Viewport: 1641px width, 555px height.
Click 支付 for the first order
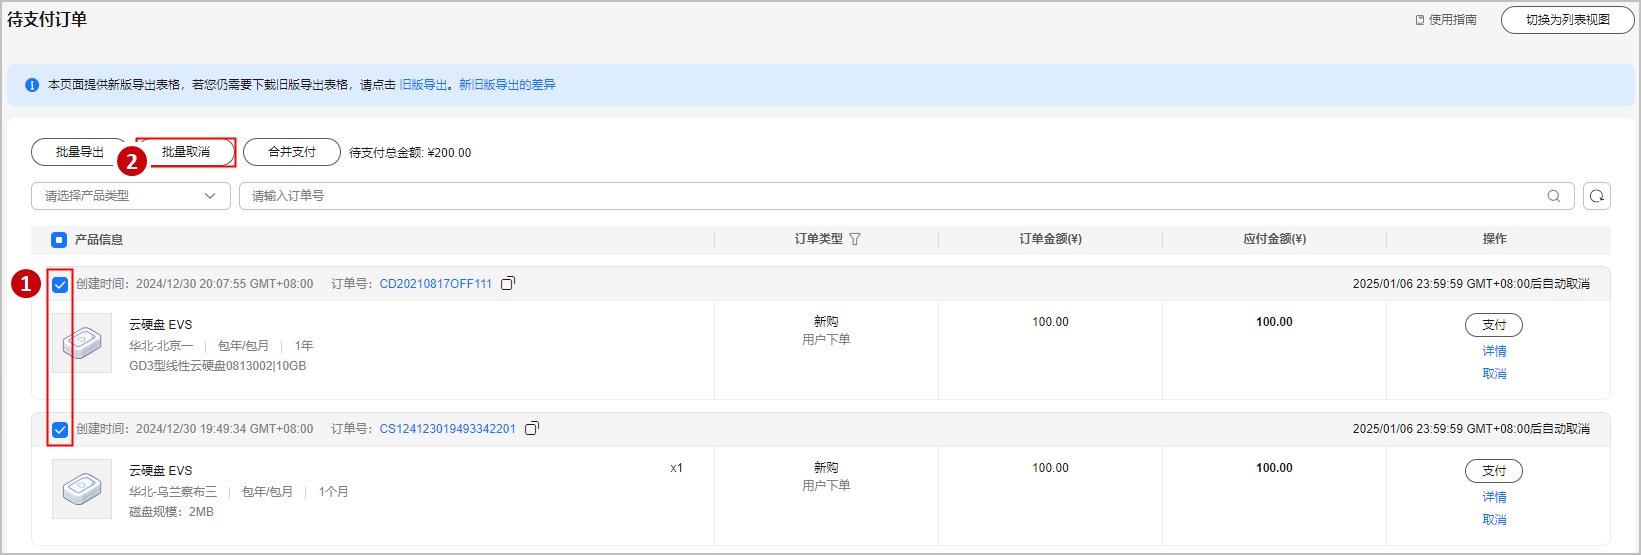1494,325
